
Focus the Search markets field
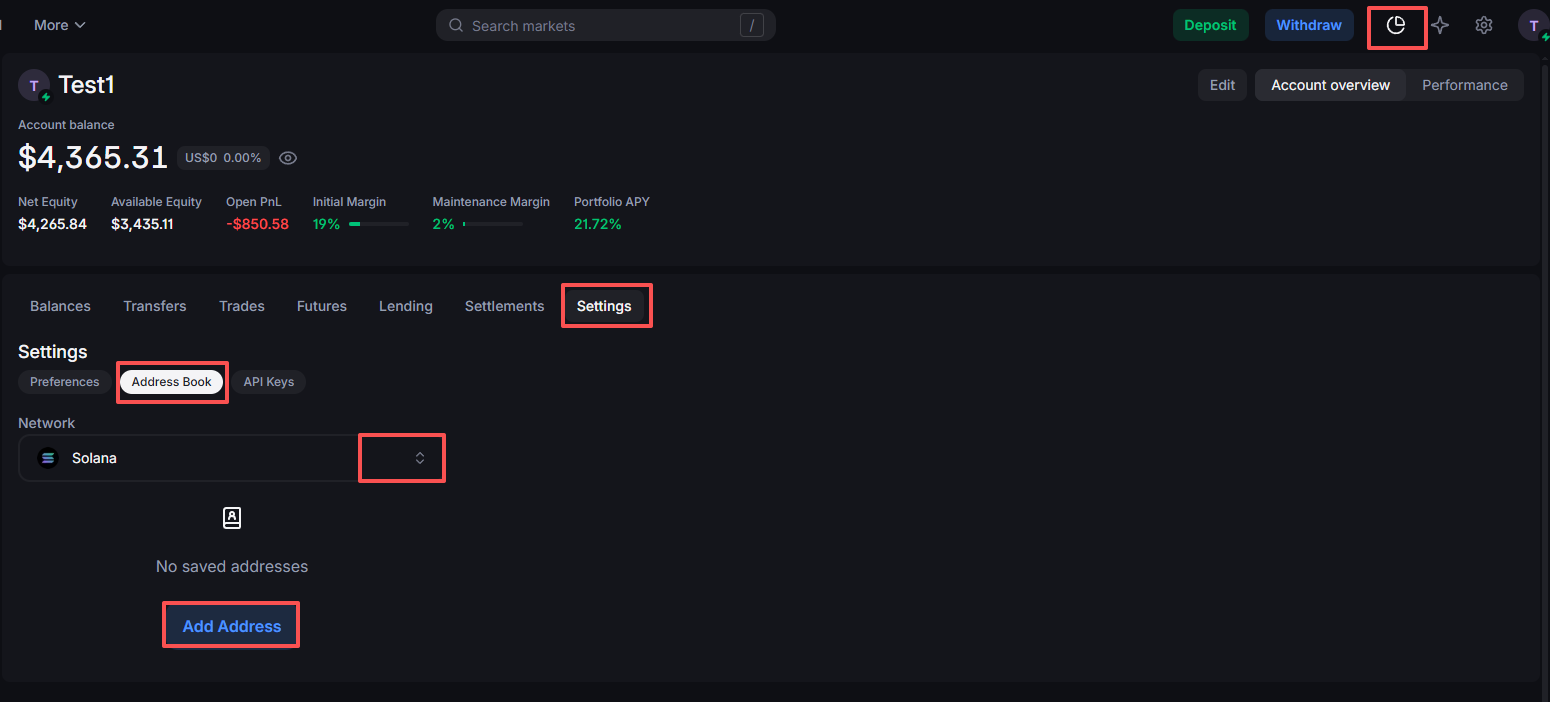pos(600,25)
